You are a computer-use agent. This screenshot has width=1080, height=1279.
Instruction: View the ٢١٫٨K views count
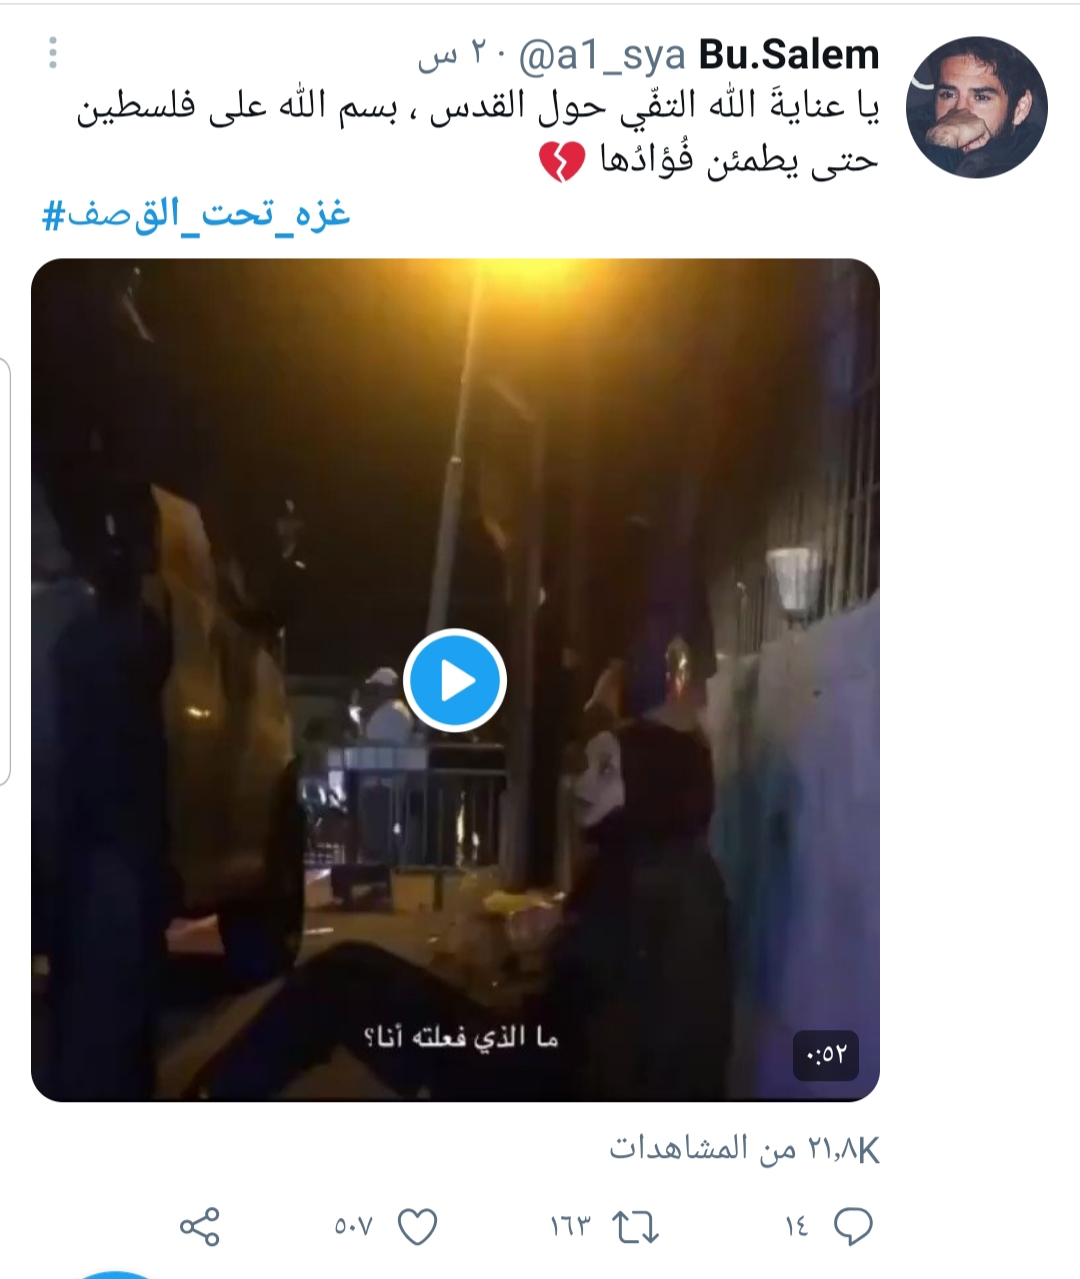coord(745,1150)
